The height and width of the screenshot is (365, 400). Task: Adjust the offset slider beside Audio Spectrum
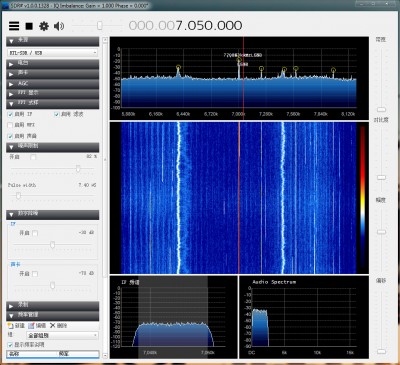tap(381, 351)
